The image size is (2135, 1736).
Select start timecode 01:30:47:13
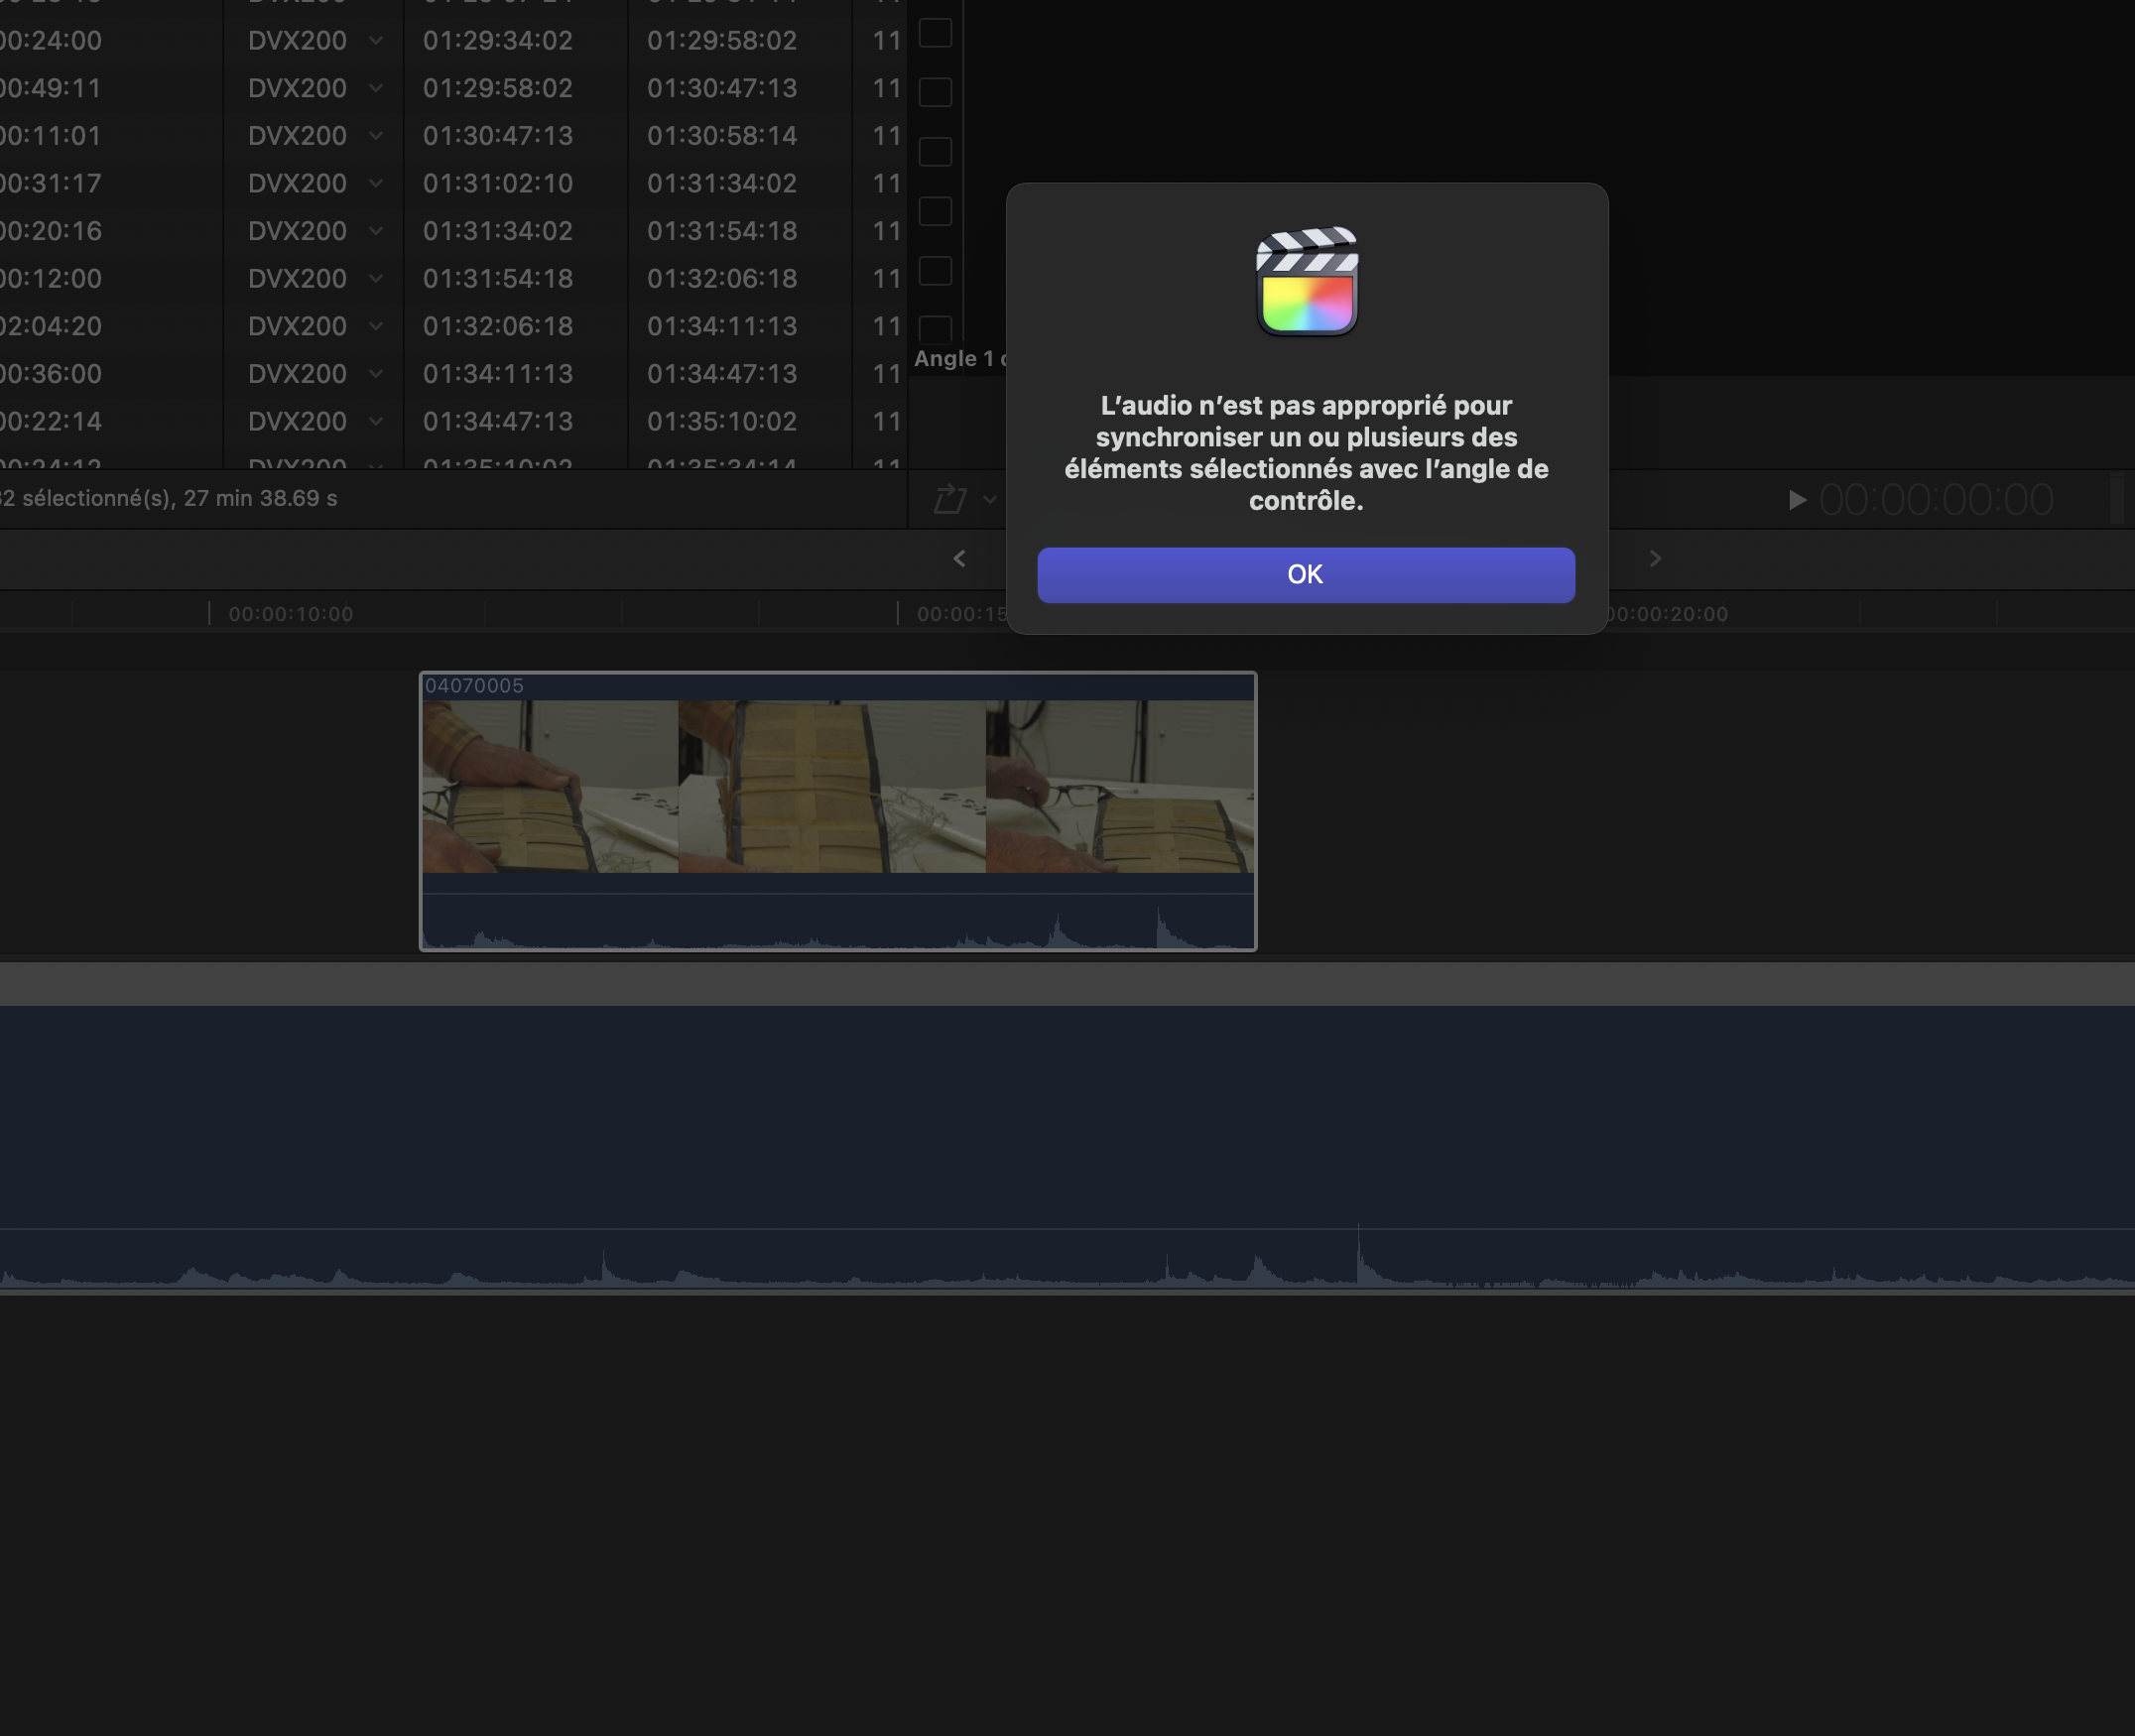click(497, 135)
